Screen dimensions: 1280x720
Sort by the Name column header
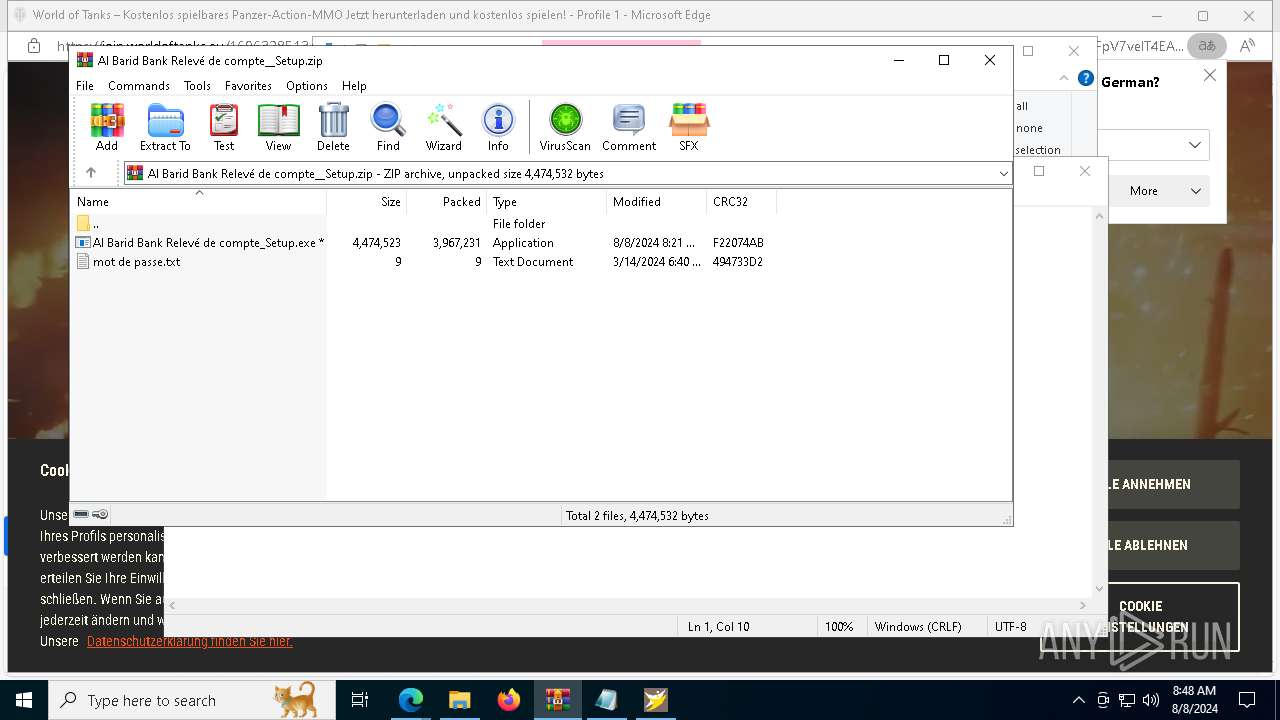click(x=199, y=202)
